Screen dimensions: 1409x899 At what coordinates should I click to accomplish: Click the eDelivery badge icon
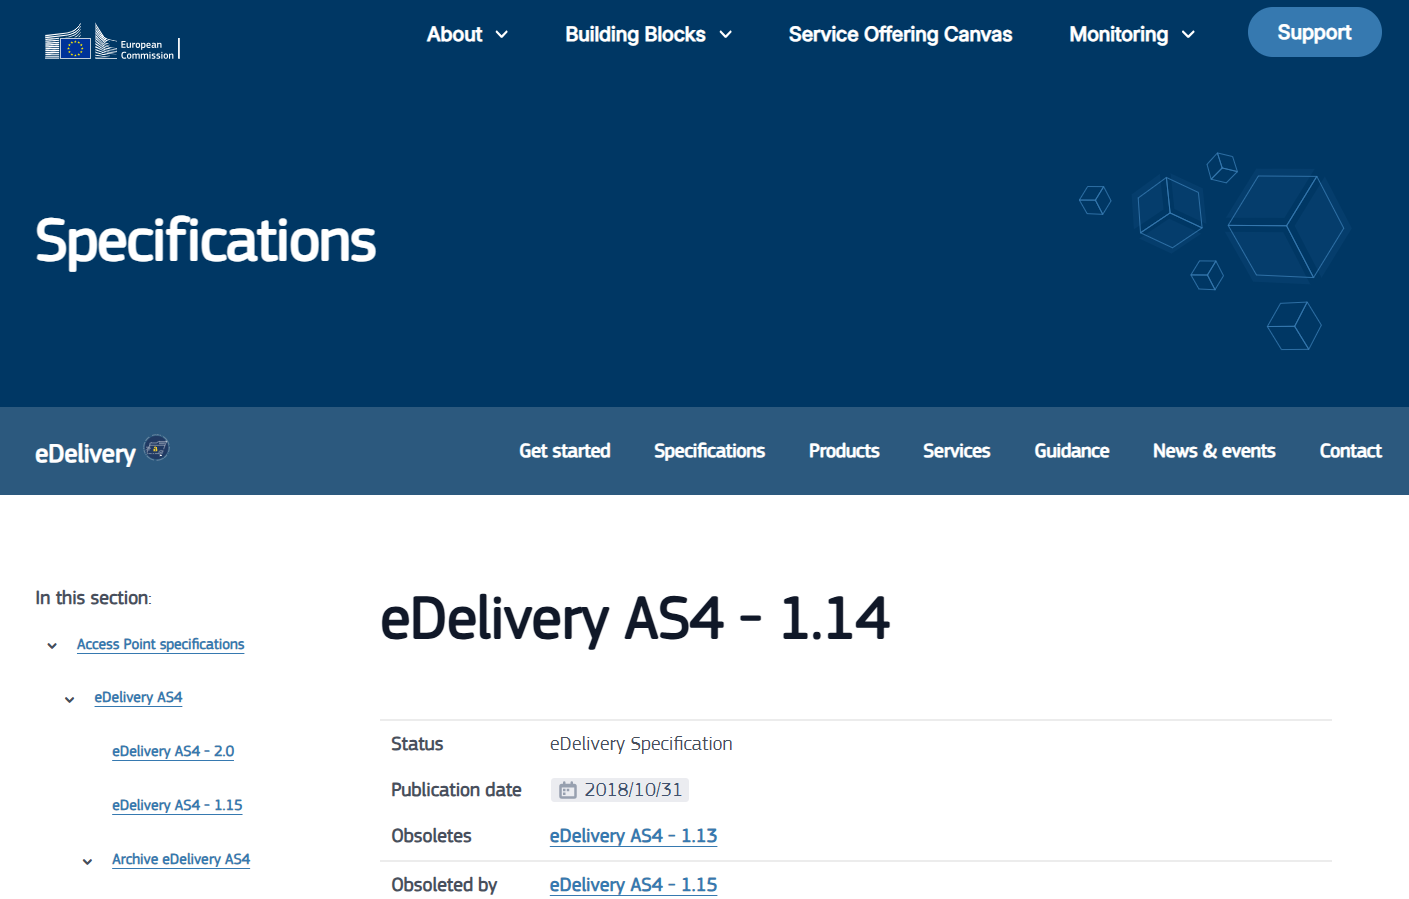point(157,447)
